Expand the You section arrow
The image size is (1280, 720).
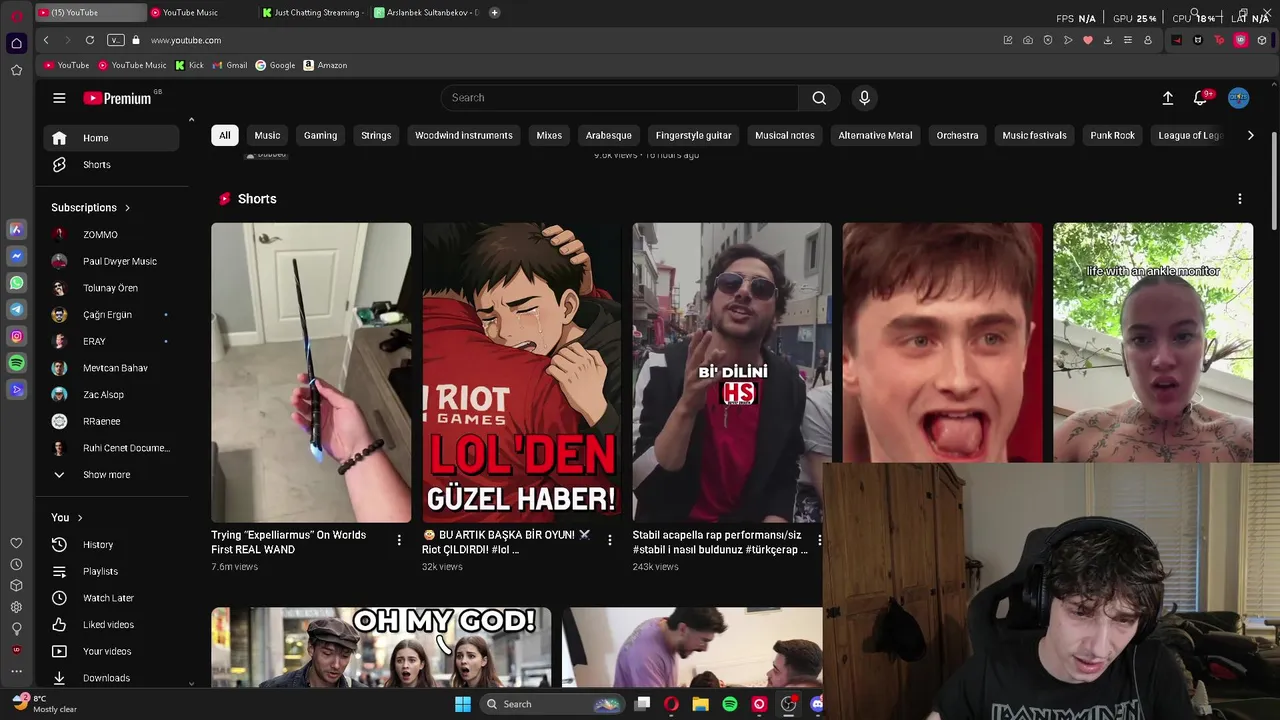tap(80, 518)
